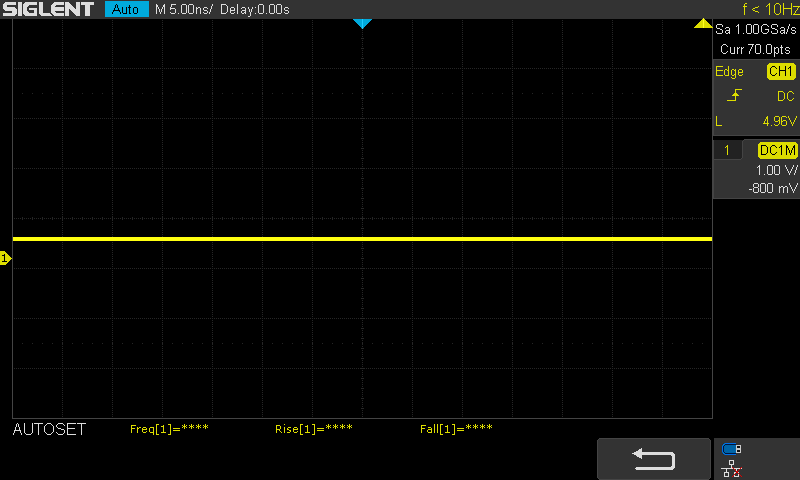Click the Delay:0.00s reading
Viewport: 800px width, 480px height.
point(255,9)
